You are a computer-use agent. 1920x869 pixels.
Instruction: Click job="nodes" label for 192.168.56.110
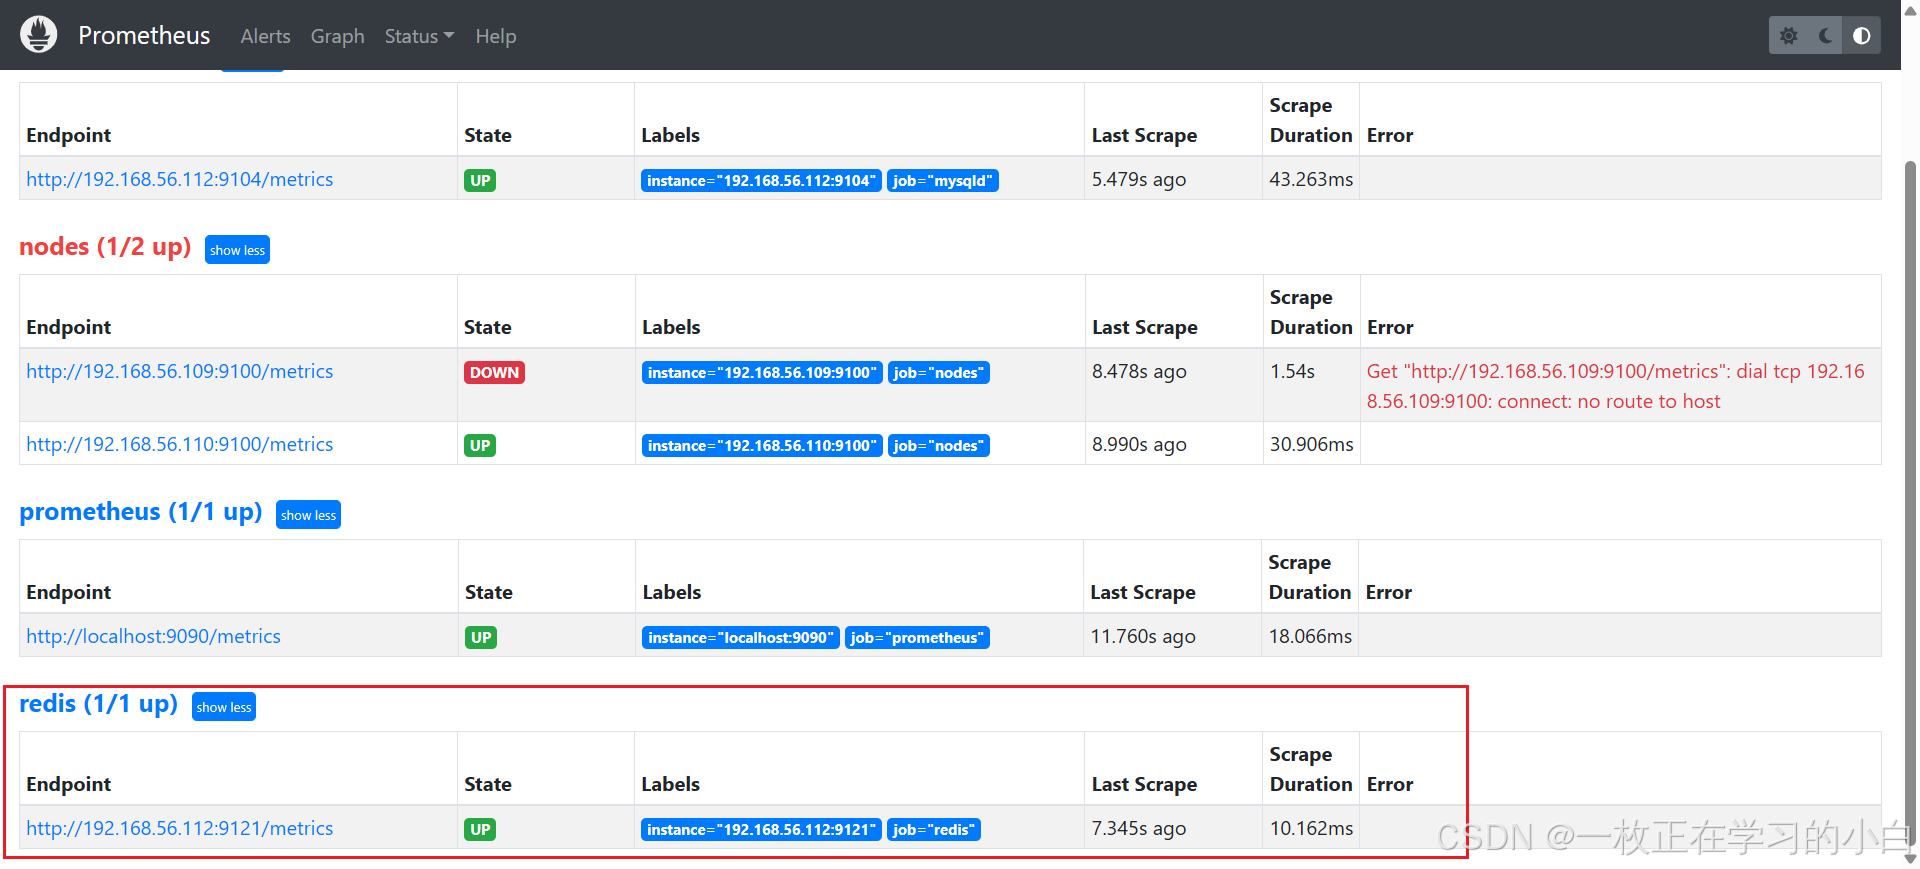click(939, 445)
